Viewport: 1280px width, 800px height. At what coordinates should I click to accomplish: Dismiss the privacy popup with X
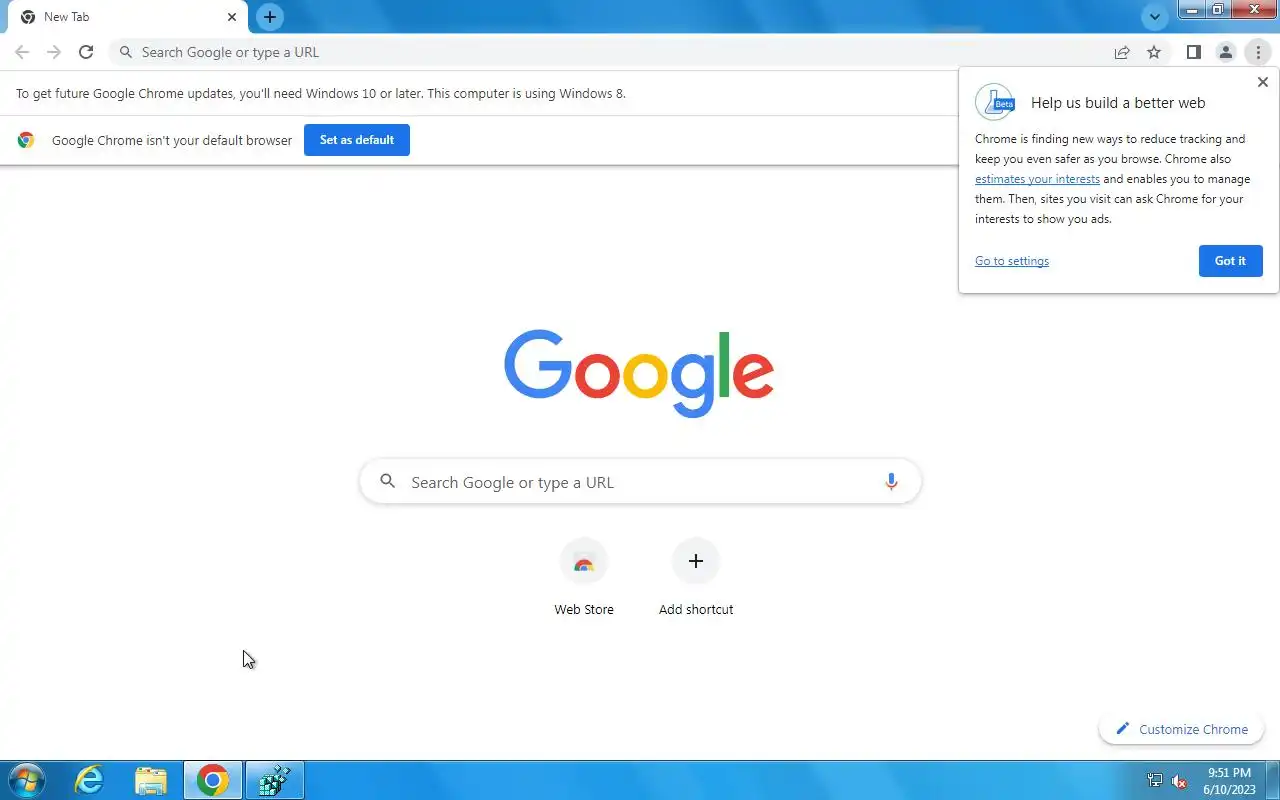[1262, 82]
